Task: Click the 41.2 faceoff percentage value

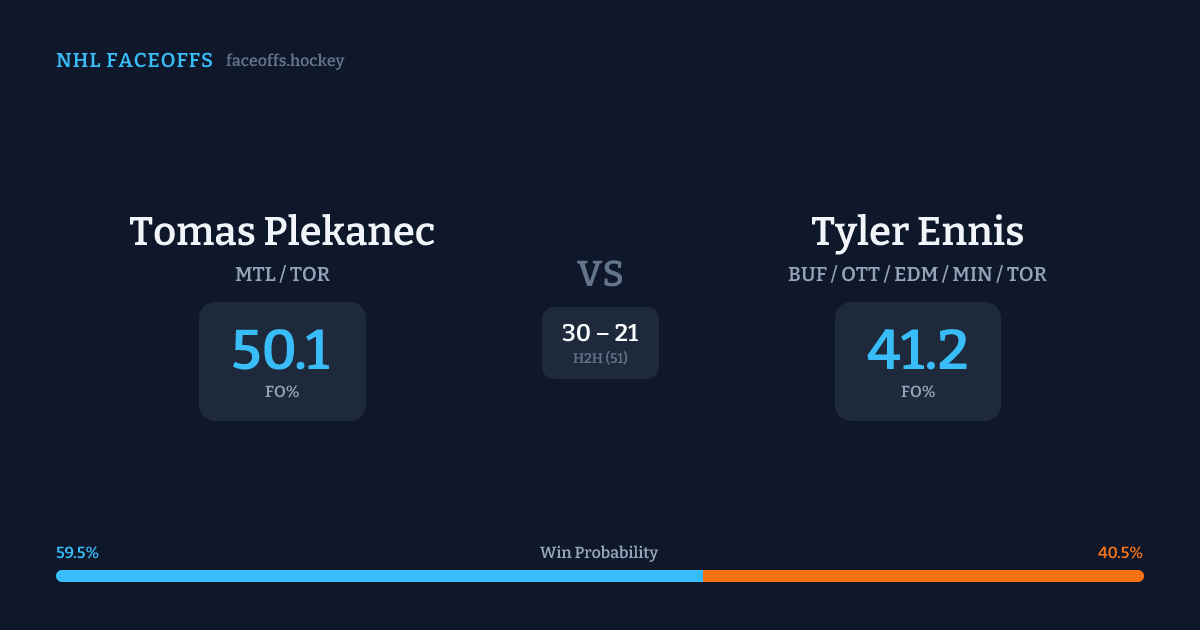Action: tap(917, 349)
